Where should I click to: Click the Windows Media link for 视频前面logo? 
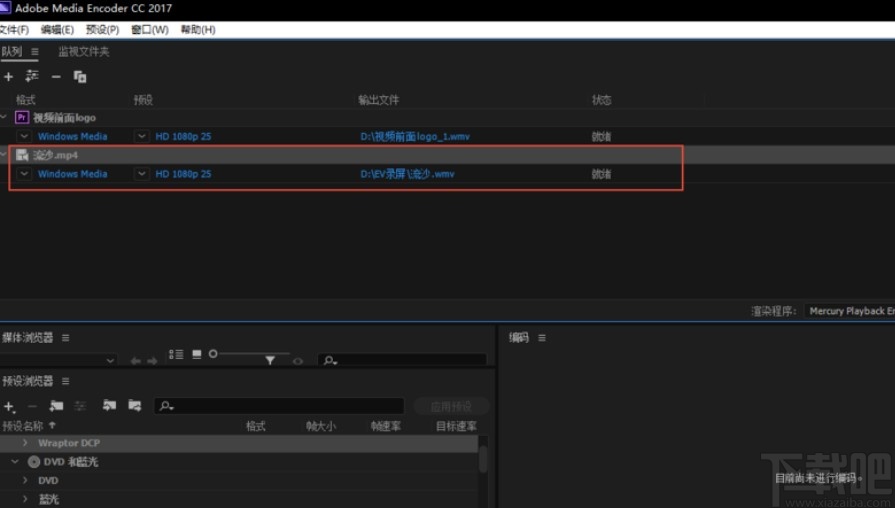pos(72,136)
